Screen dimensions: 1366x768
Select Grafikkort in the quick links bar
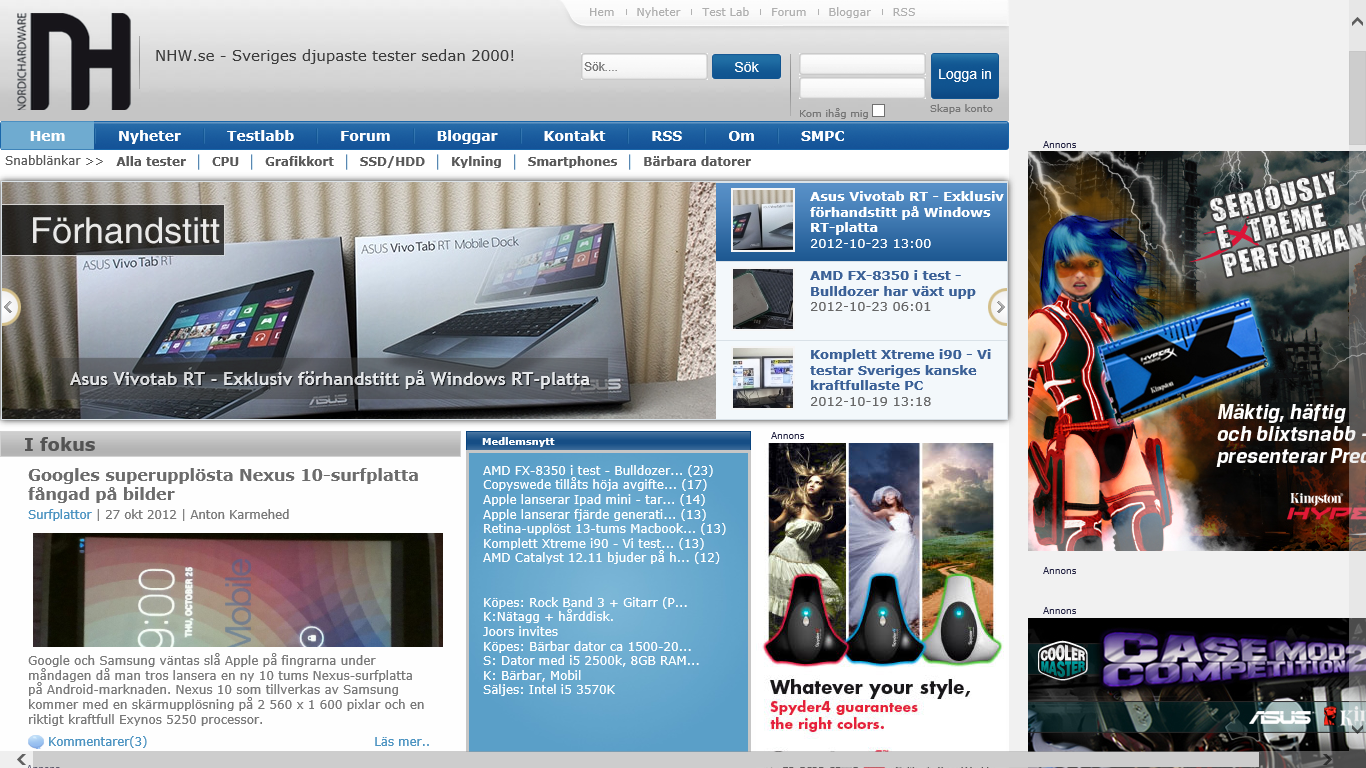(299, 161)
